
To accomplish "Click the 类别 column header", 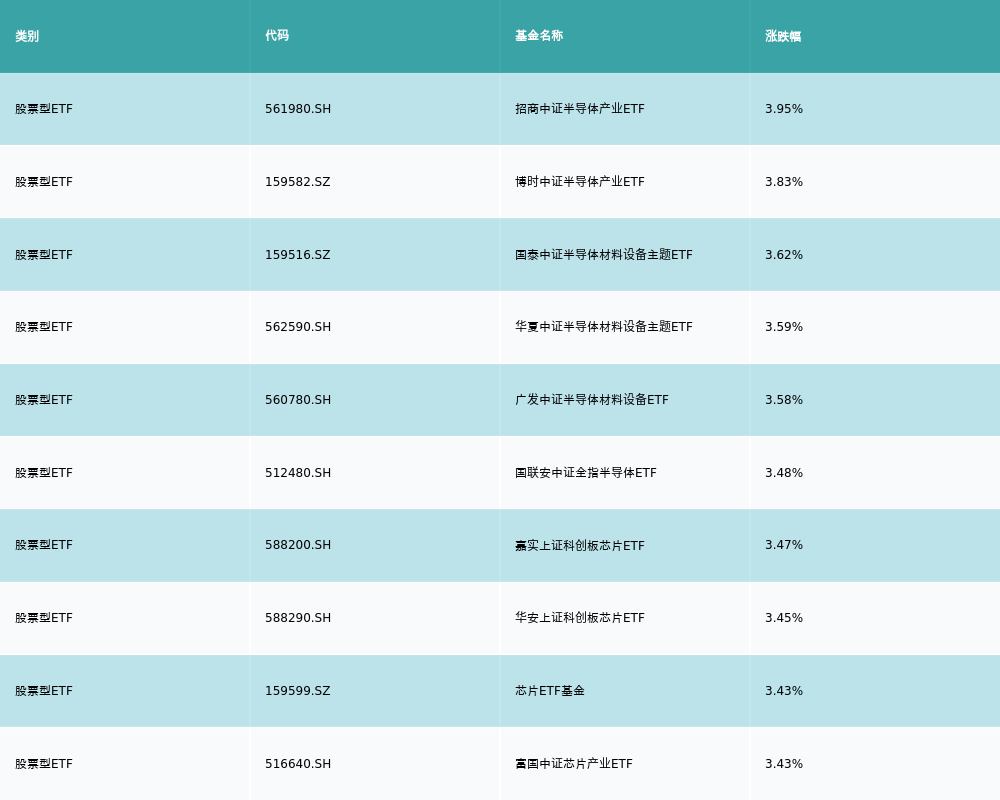I will (27, 36).
